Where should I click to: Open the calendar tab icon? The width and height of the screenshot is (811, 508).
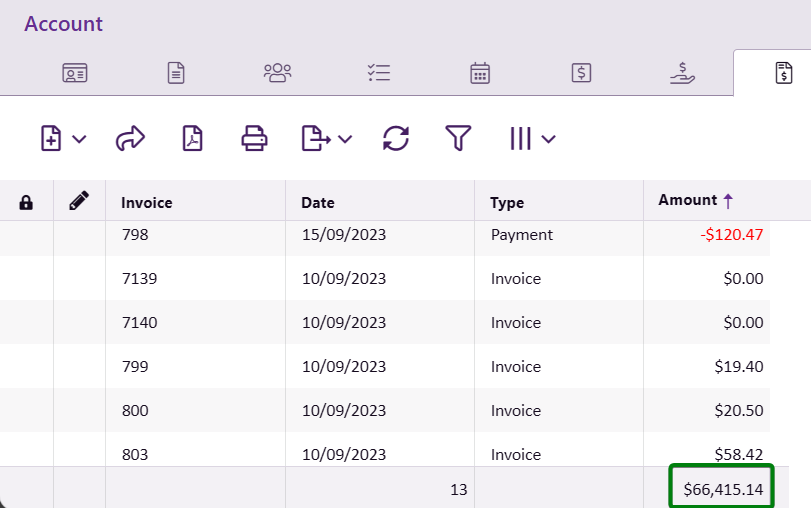click(480, 72)
